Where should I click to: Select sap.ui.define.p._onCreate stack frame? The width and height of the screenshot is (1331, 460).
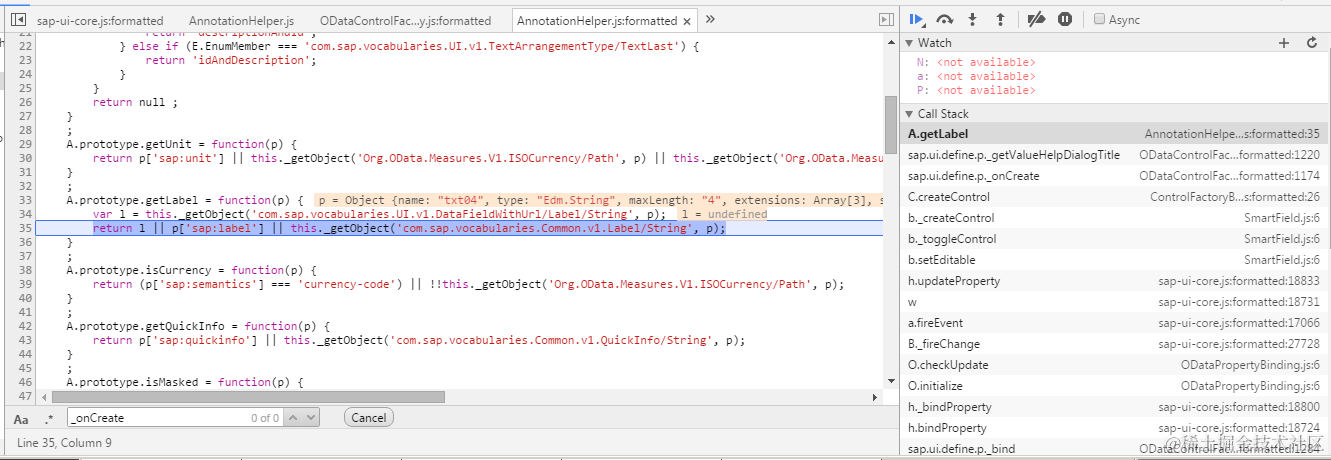(x=1116, y=176)
